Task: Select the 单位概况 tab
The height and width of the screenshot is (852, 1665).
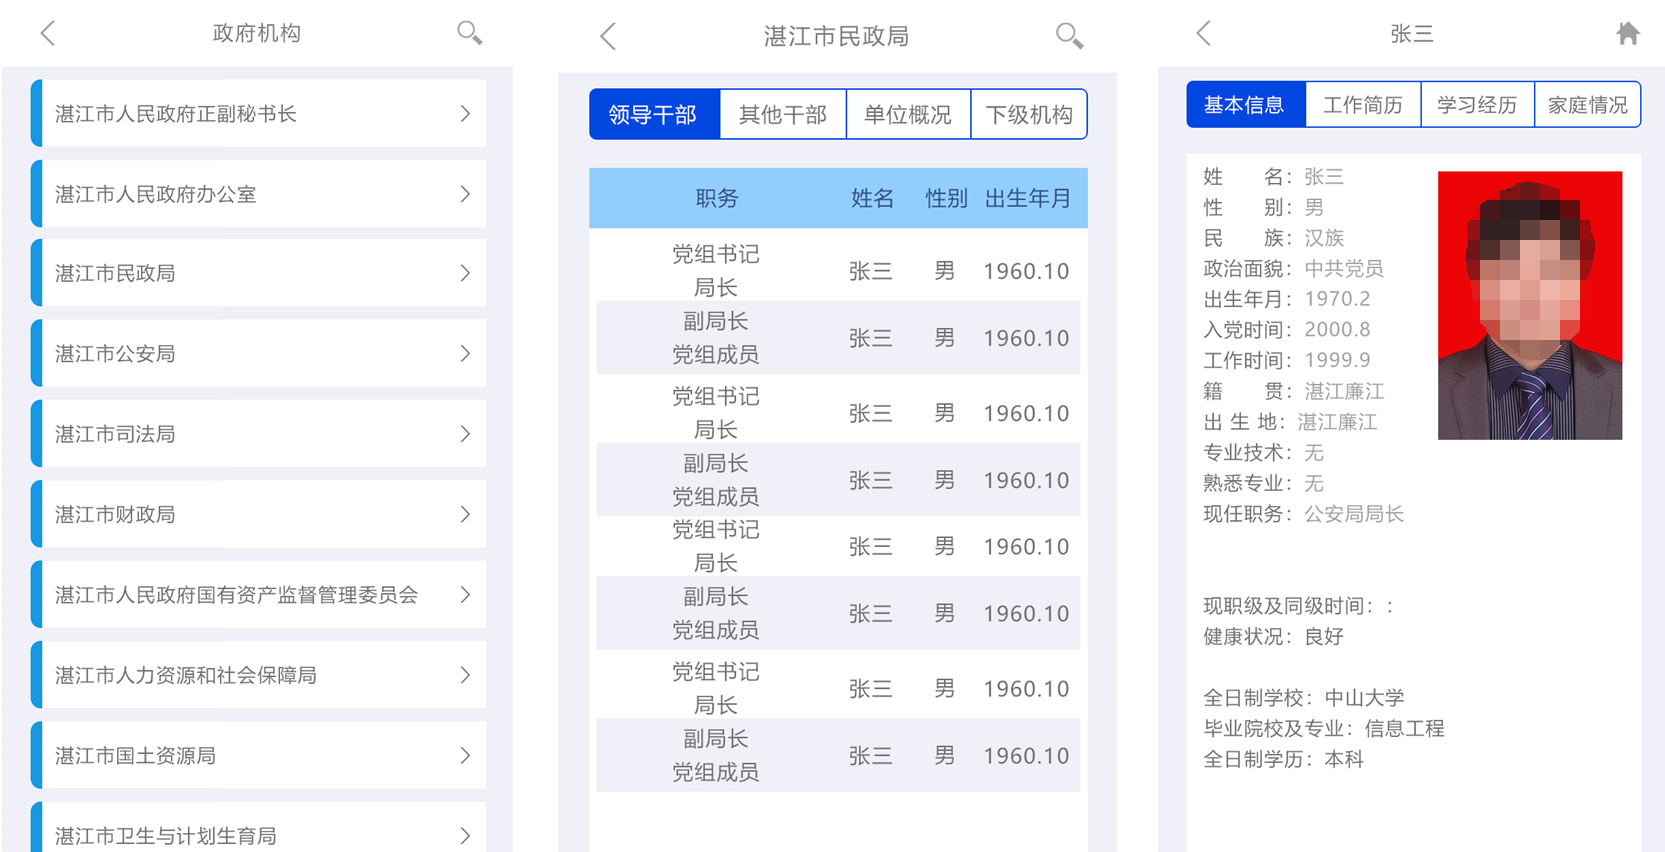Action: pos(907,115)
